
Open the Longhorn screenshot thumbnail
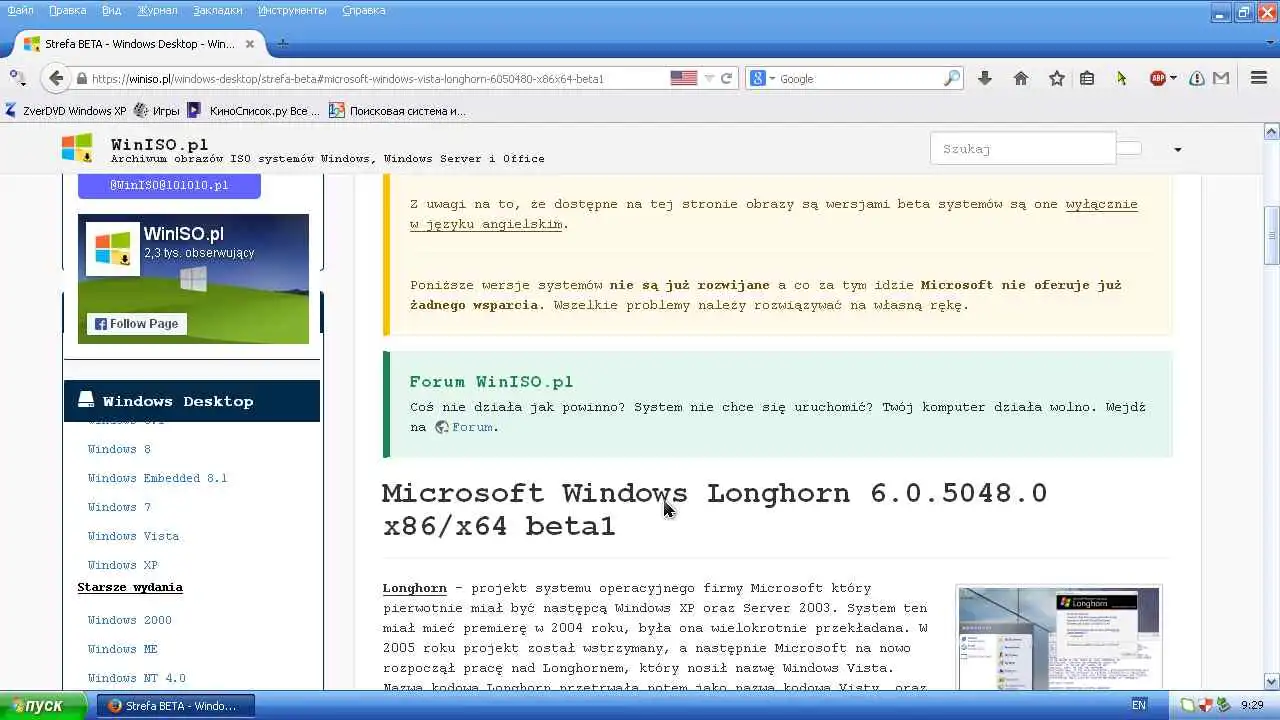point(1059,638)
